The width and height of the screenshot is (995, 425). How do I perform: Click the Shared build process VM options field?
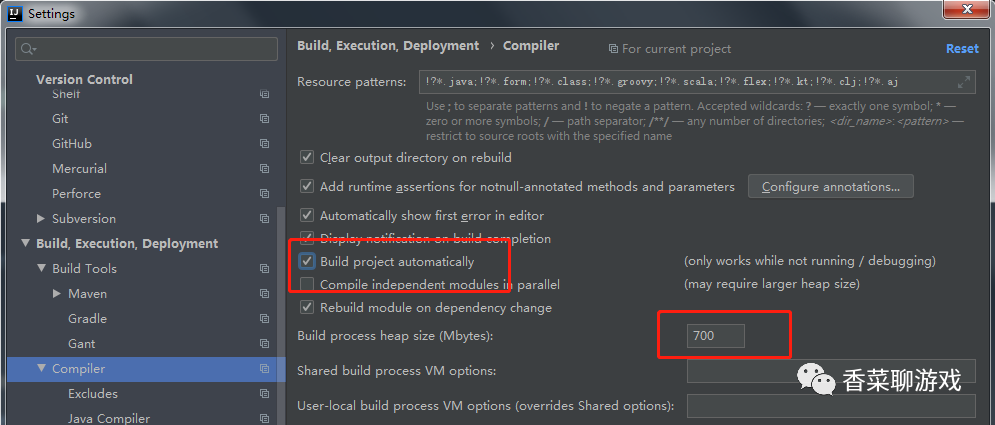pyautogui.click(x=830, y=371)
